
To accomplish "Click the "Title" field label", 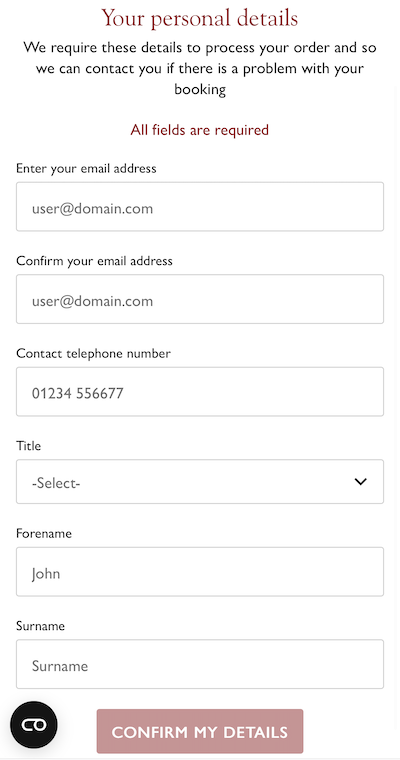I will [x=29, y=446].
